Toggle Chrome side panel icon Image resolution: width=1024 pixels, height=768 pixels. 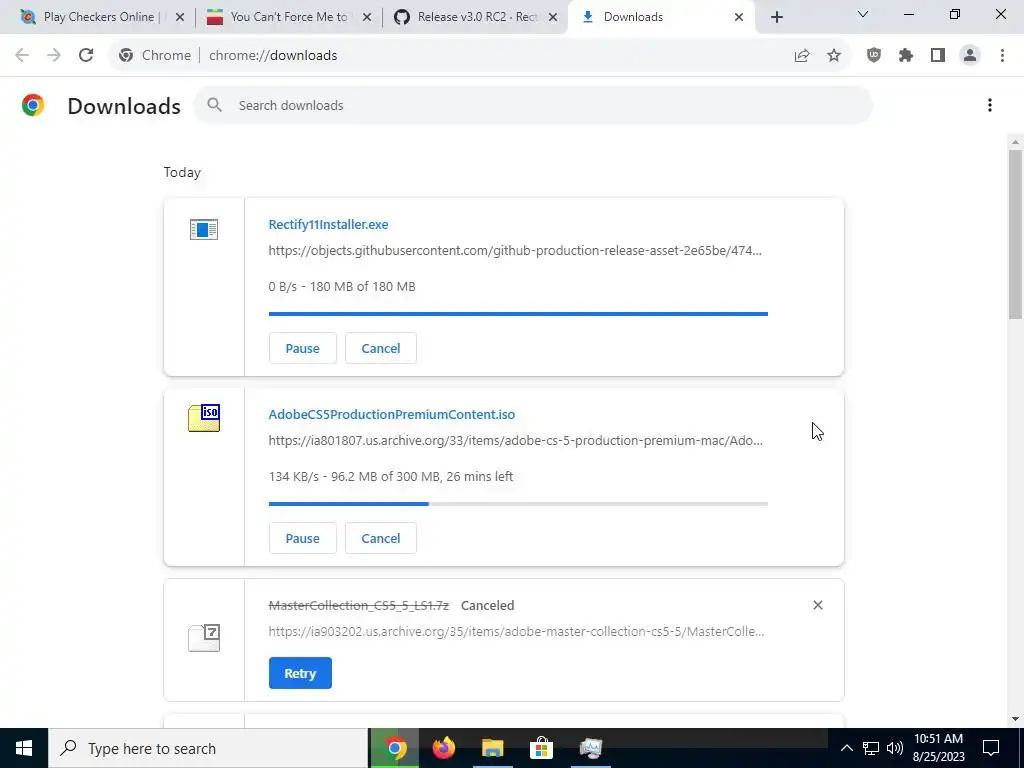click(938, 56)
